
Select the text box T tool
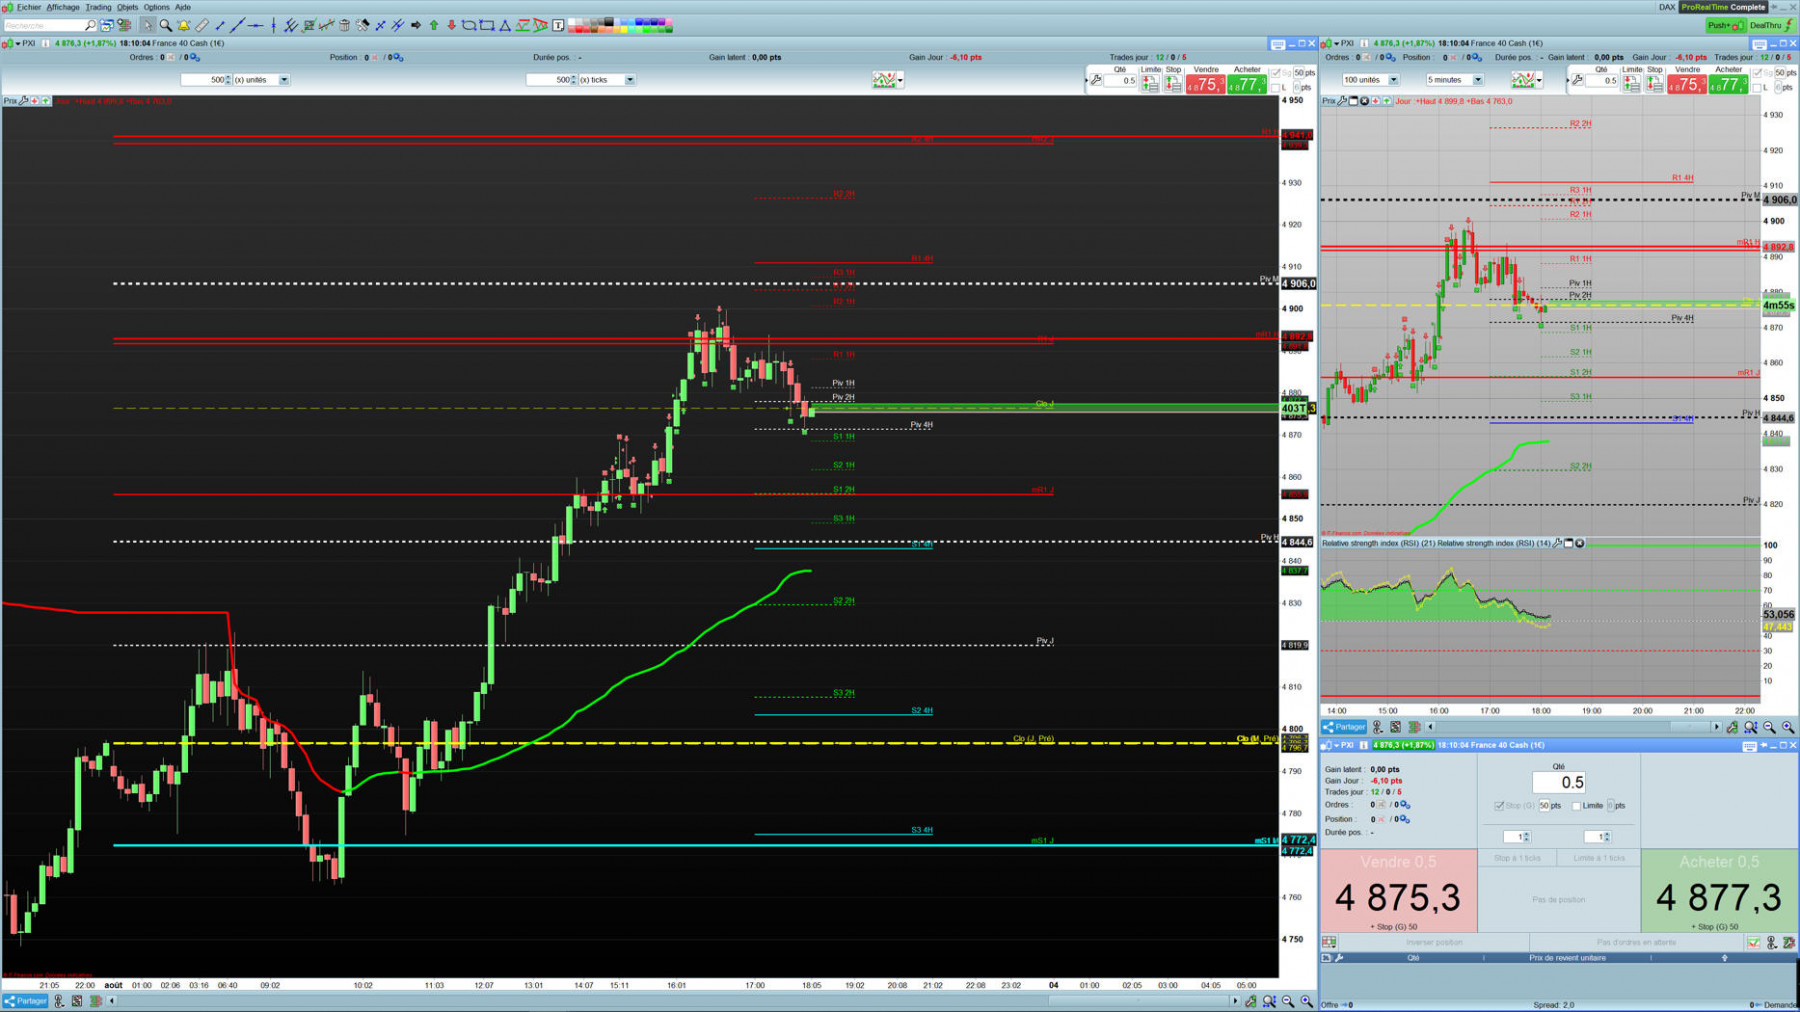tap(558, 25)
